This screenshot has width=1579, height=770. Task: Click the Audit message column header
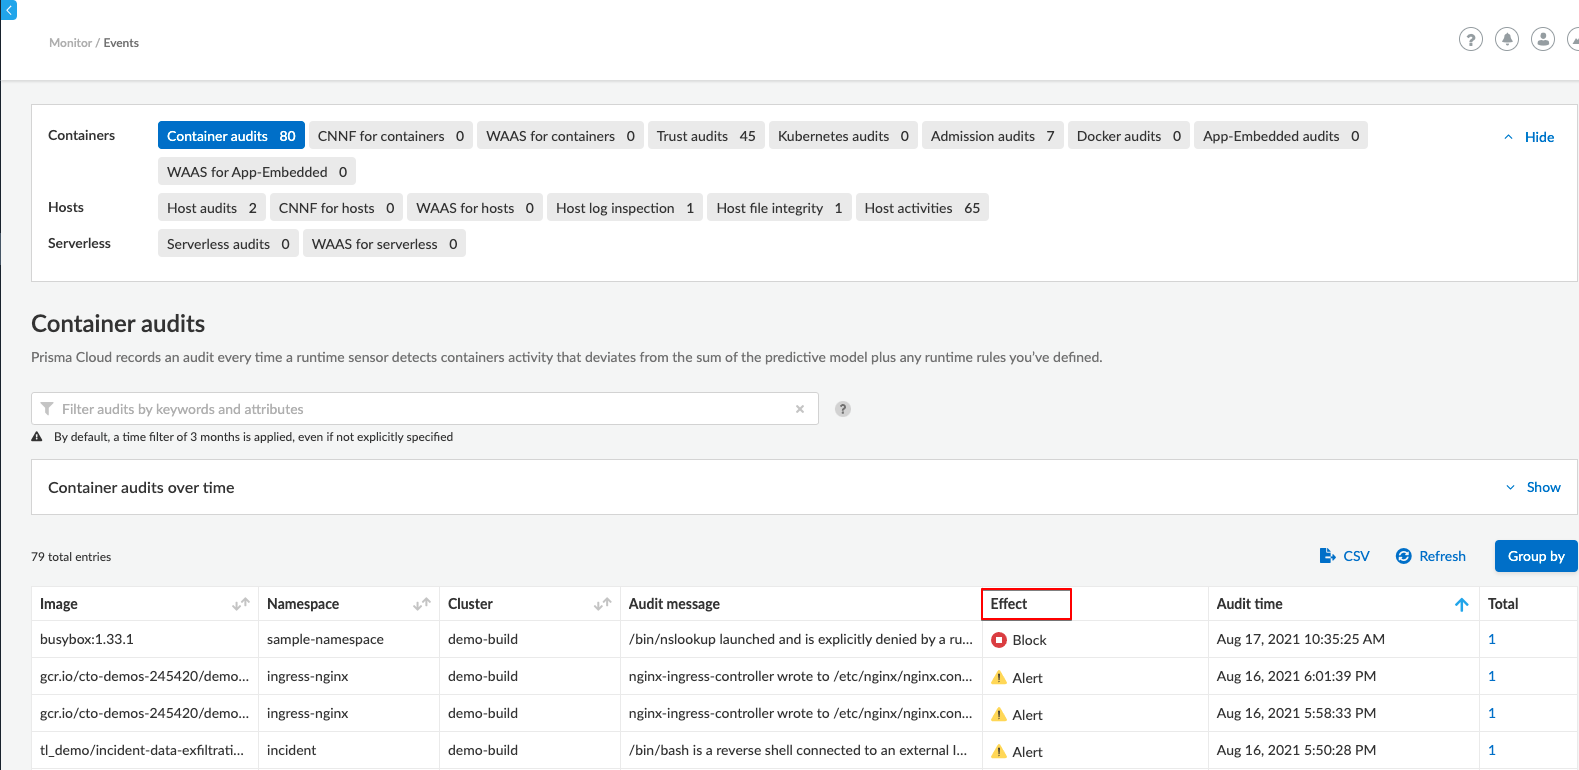click(x=674, y=604)
